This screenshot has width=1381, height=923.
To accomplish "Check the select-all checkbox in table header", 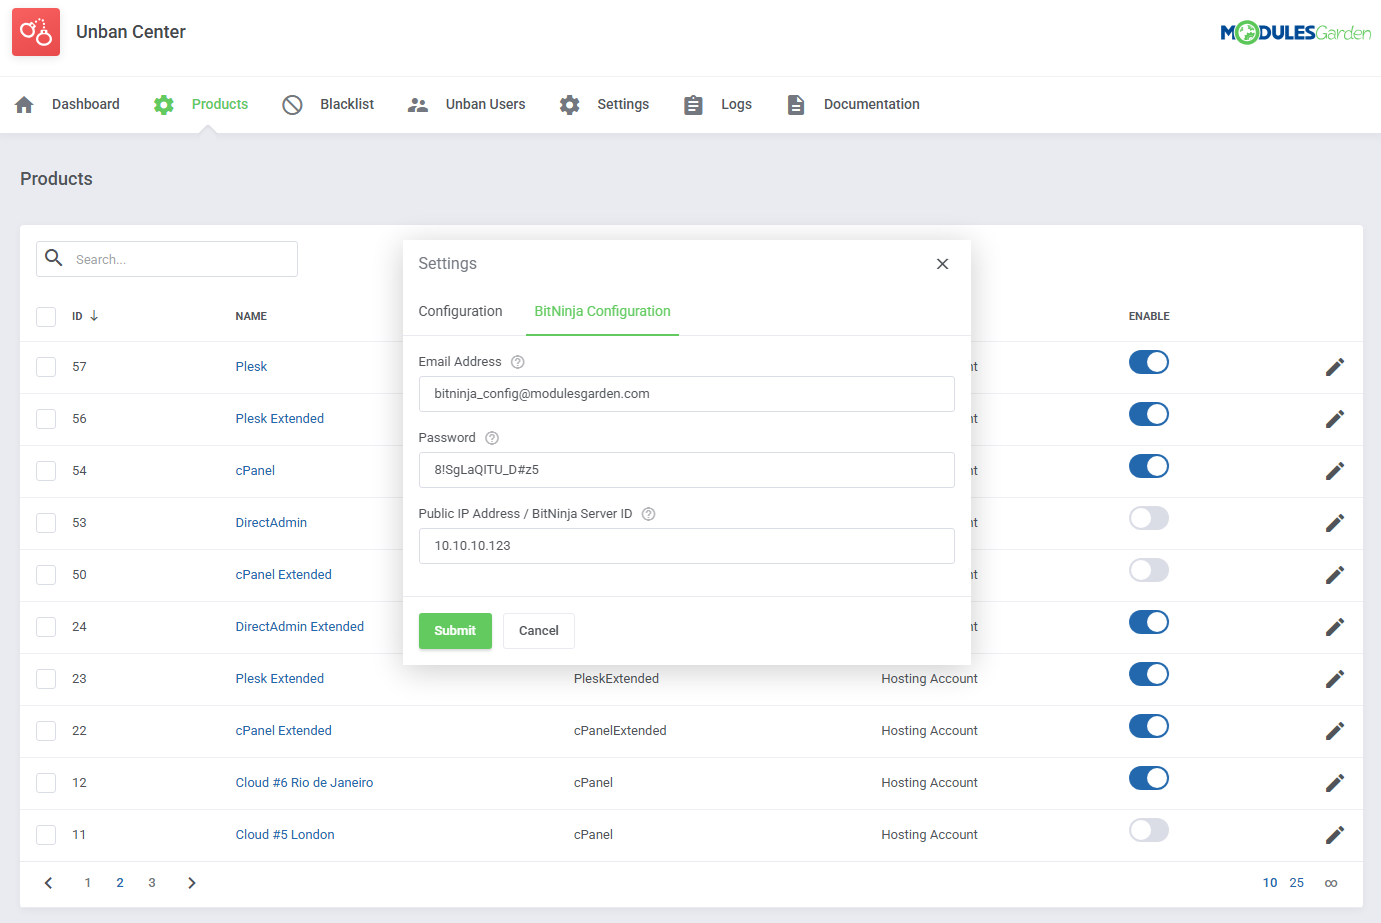I will point(46,316).
